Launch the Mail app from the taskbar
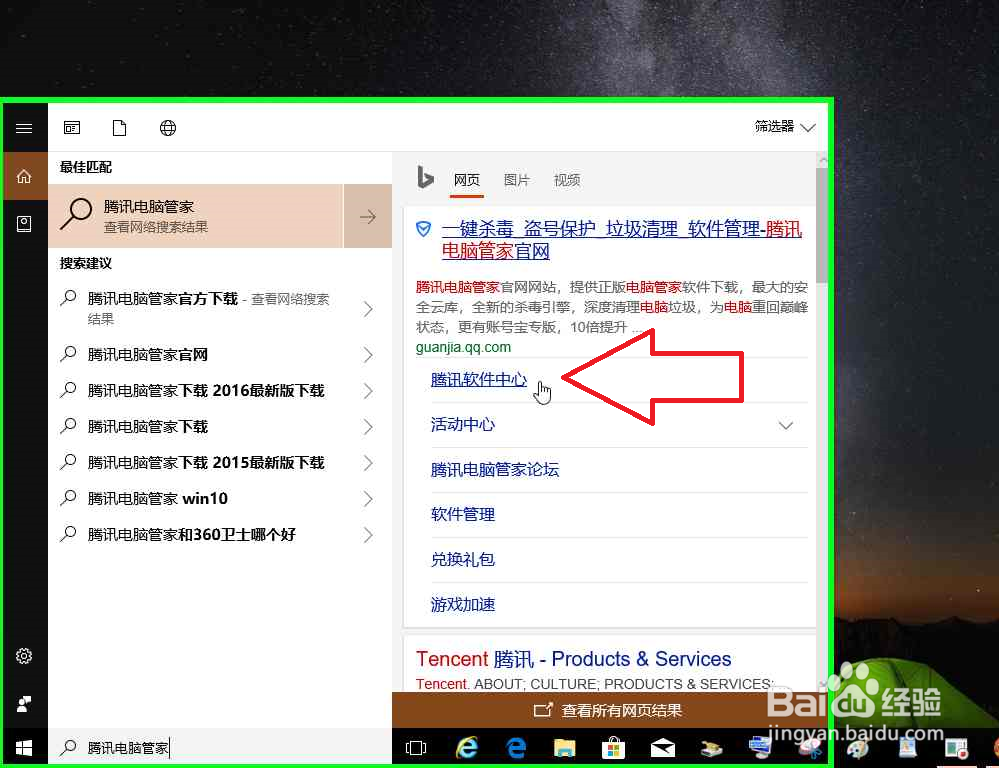The image size is (999, 768). [662, 747]
